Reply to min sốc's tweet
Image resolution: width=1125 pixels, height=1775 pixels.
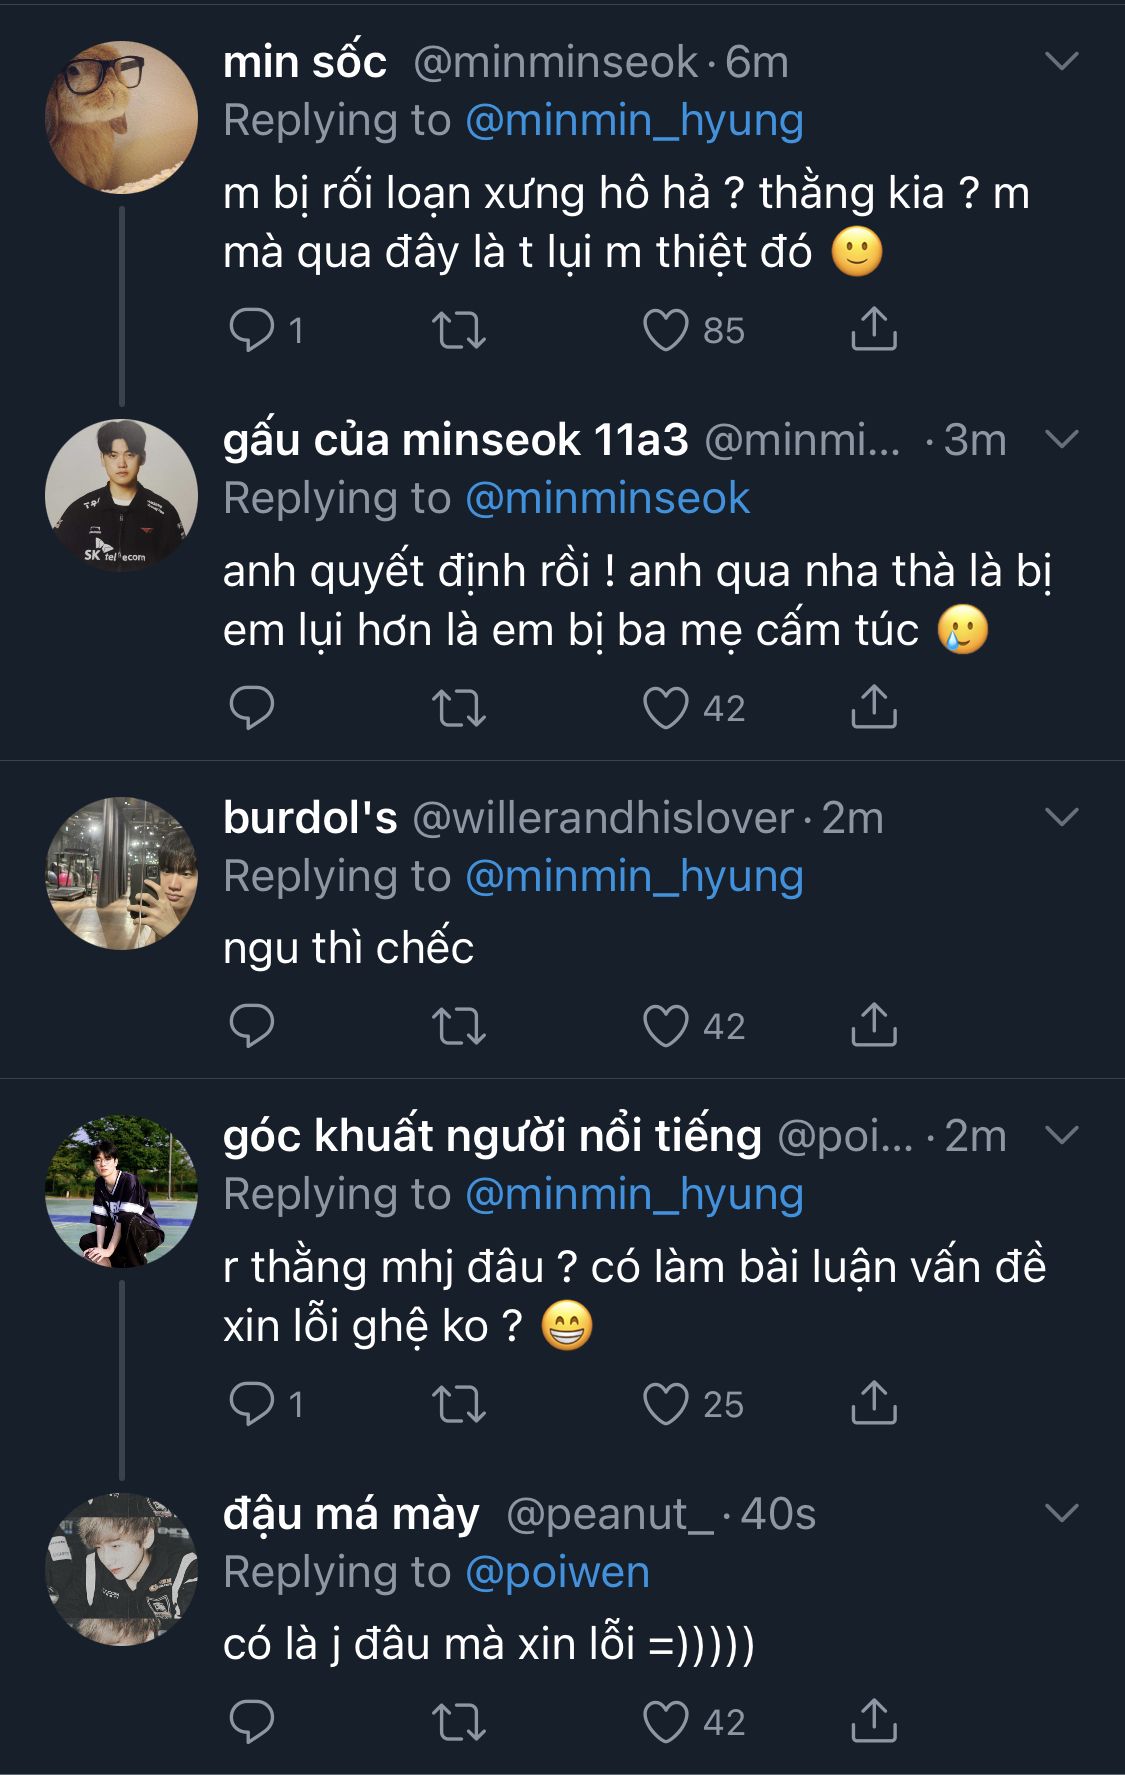pyautogui.click(x=252, y=330)
